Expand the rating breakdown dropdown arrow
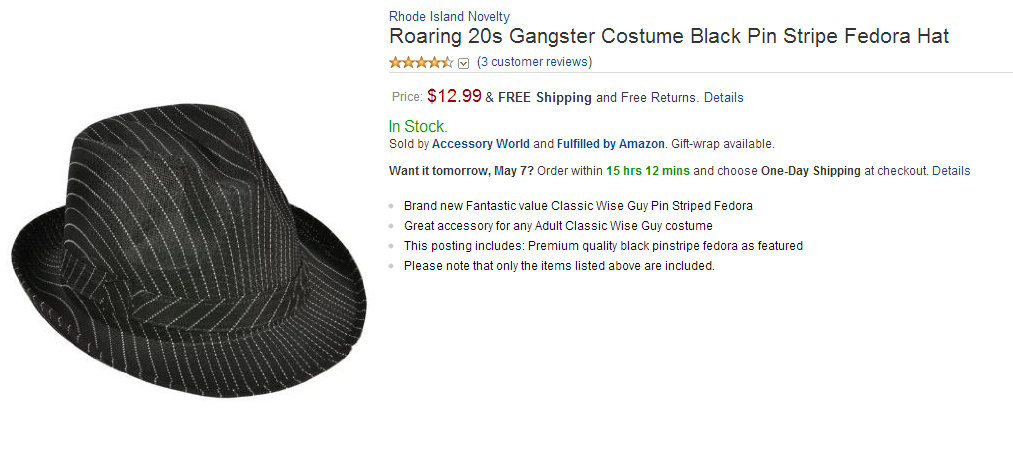1013x456 pixels. (463, 63)
